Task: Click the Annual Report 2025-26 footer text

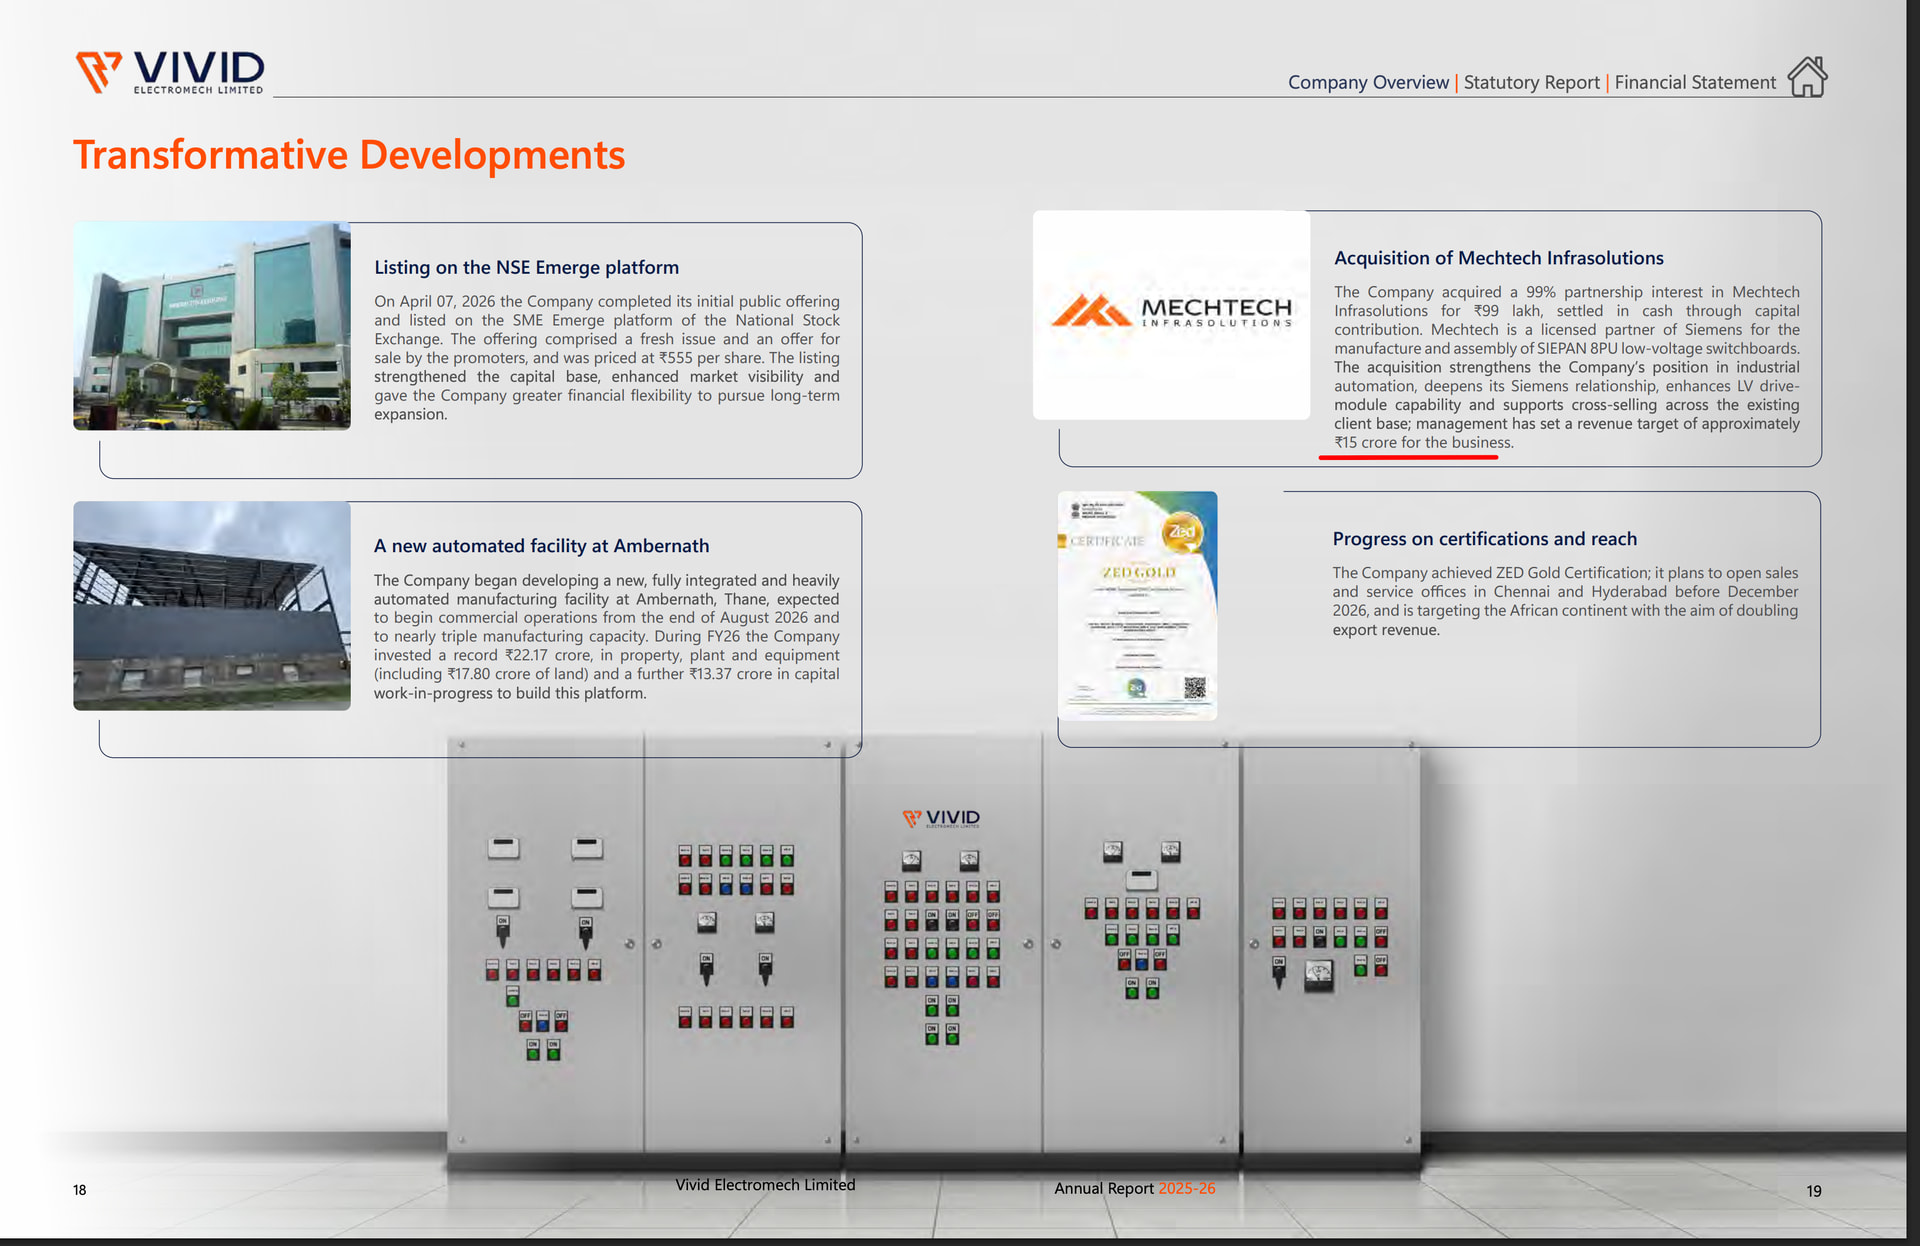Action: coord(1135,1188)
